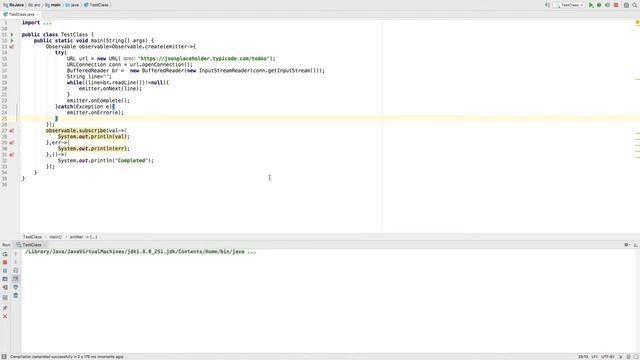Click compilation completed status message
The image size is (640, 360).
coord(67,357)
